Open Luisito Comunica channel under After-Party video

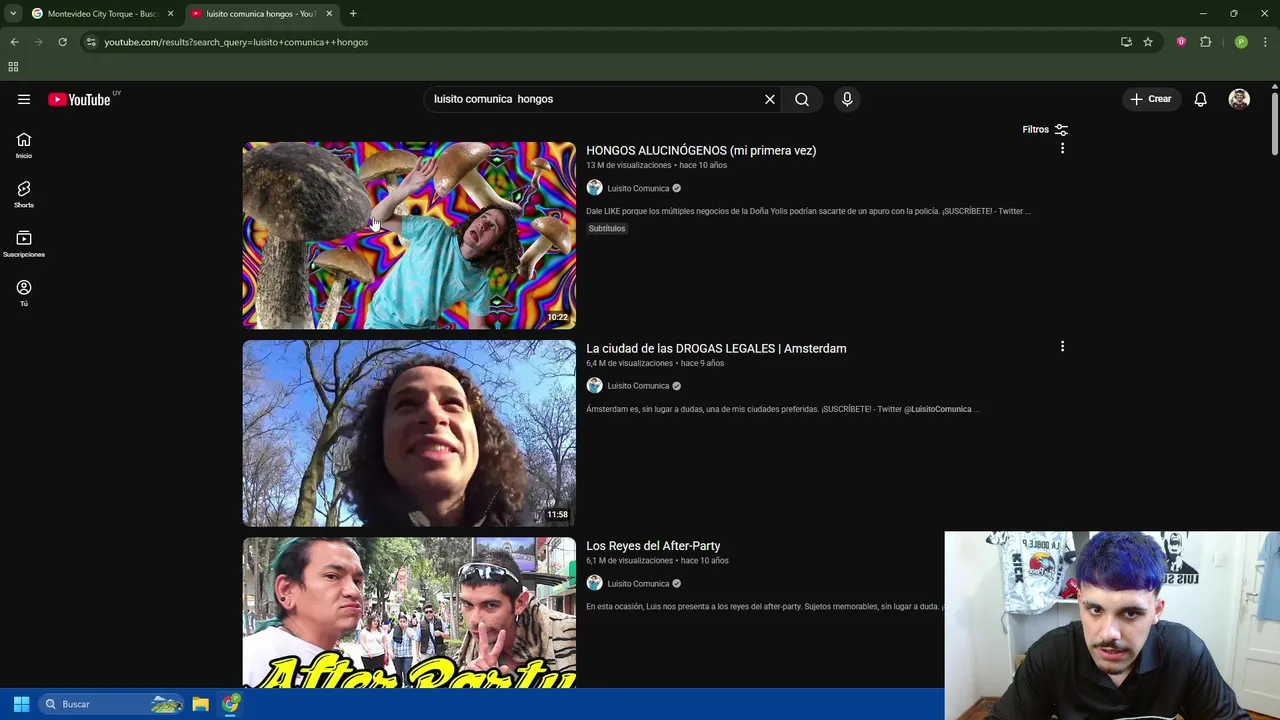tap(638, 584)
